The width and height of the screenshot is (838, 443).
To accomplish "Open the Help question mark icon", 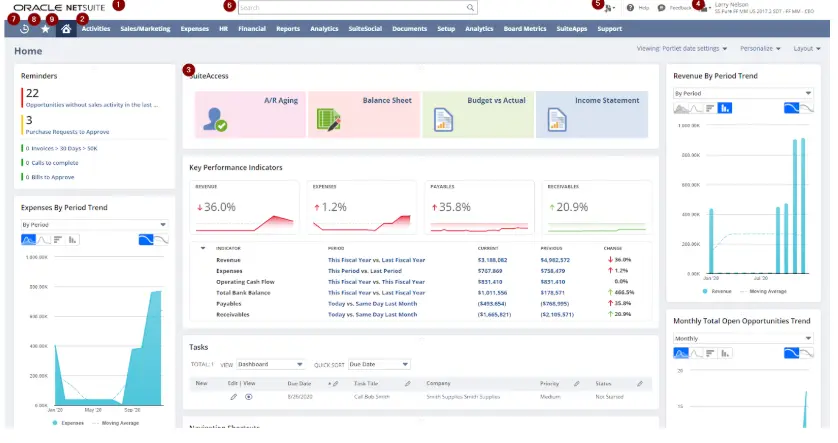I will coord(630,8).
